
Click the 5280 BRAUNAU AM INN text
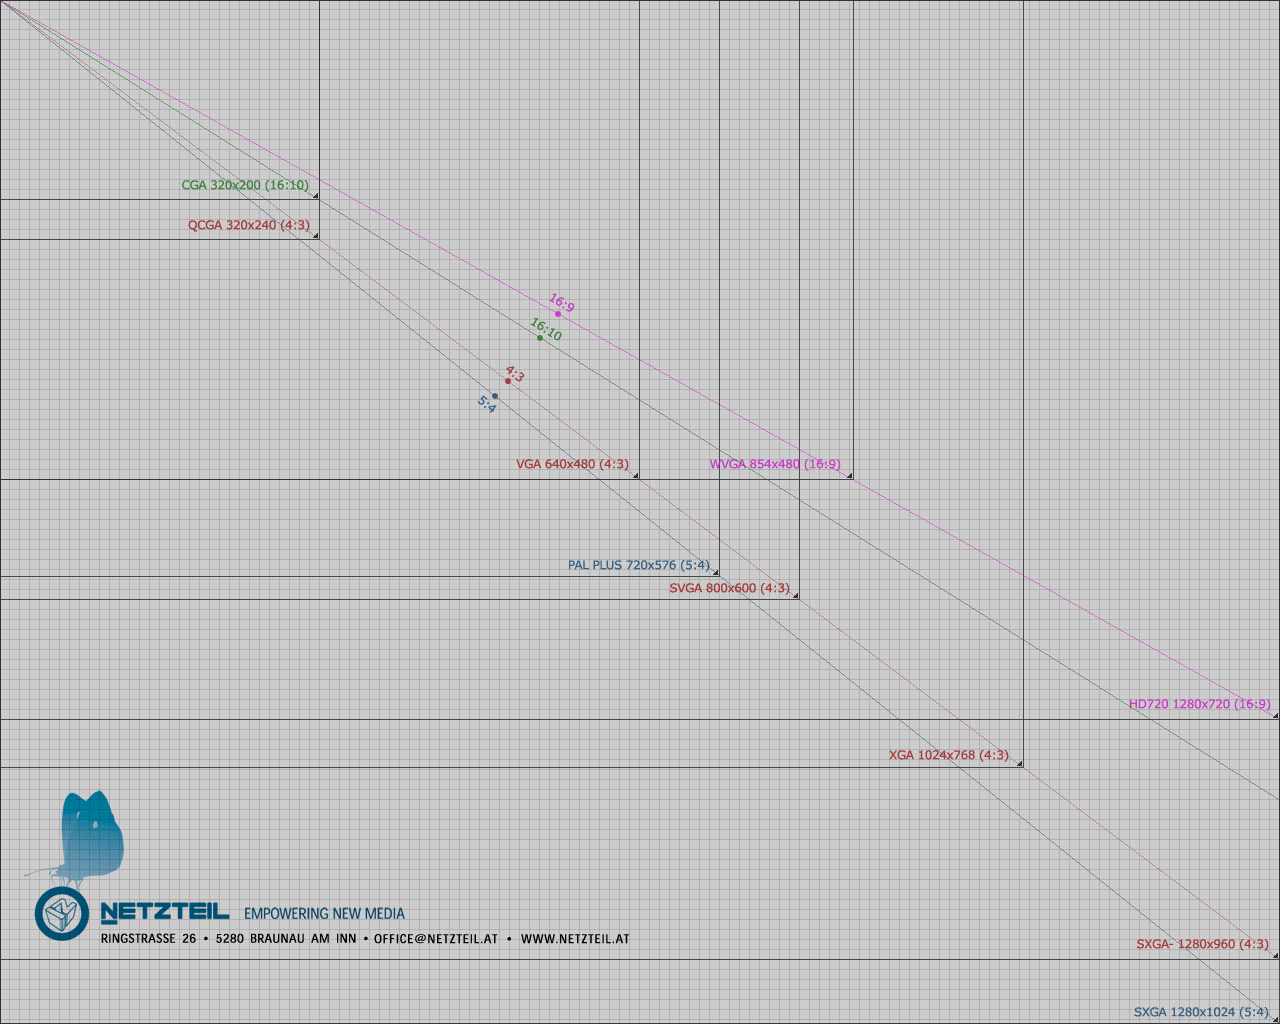pyautogui.click(x=286, y=939)
